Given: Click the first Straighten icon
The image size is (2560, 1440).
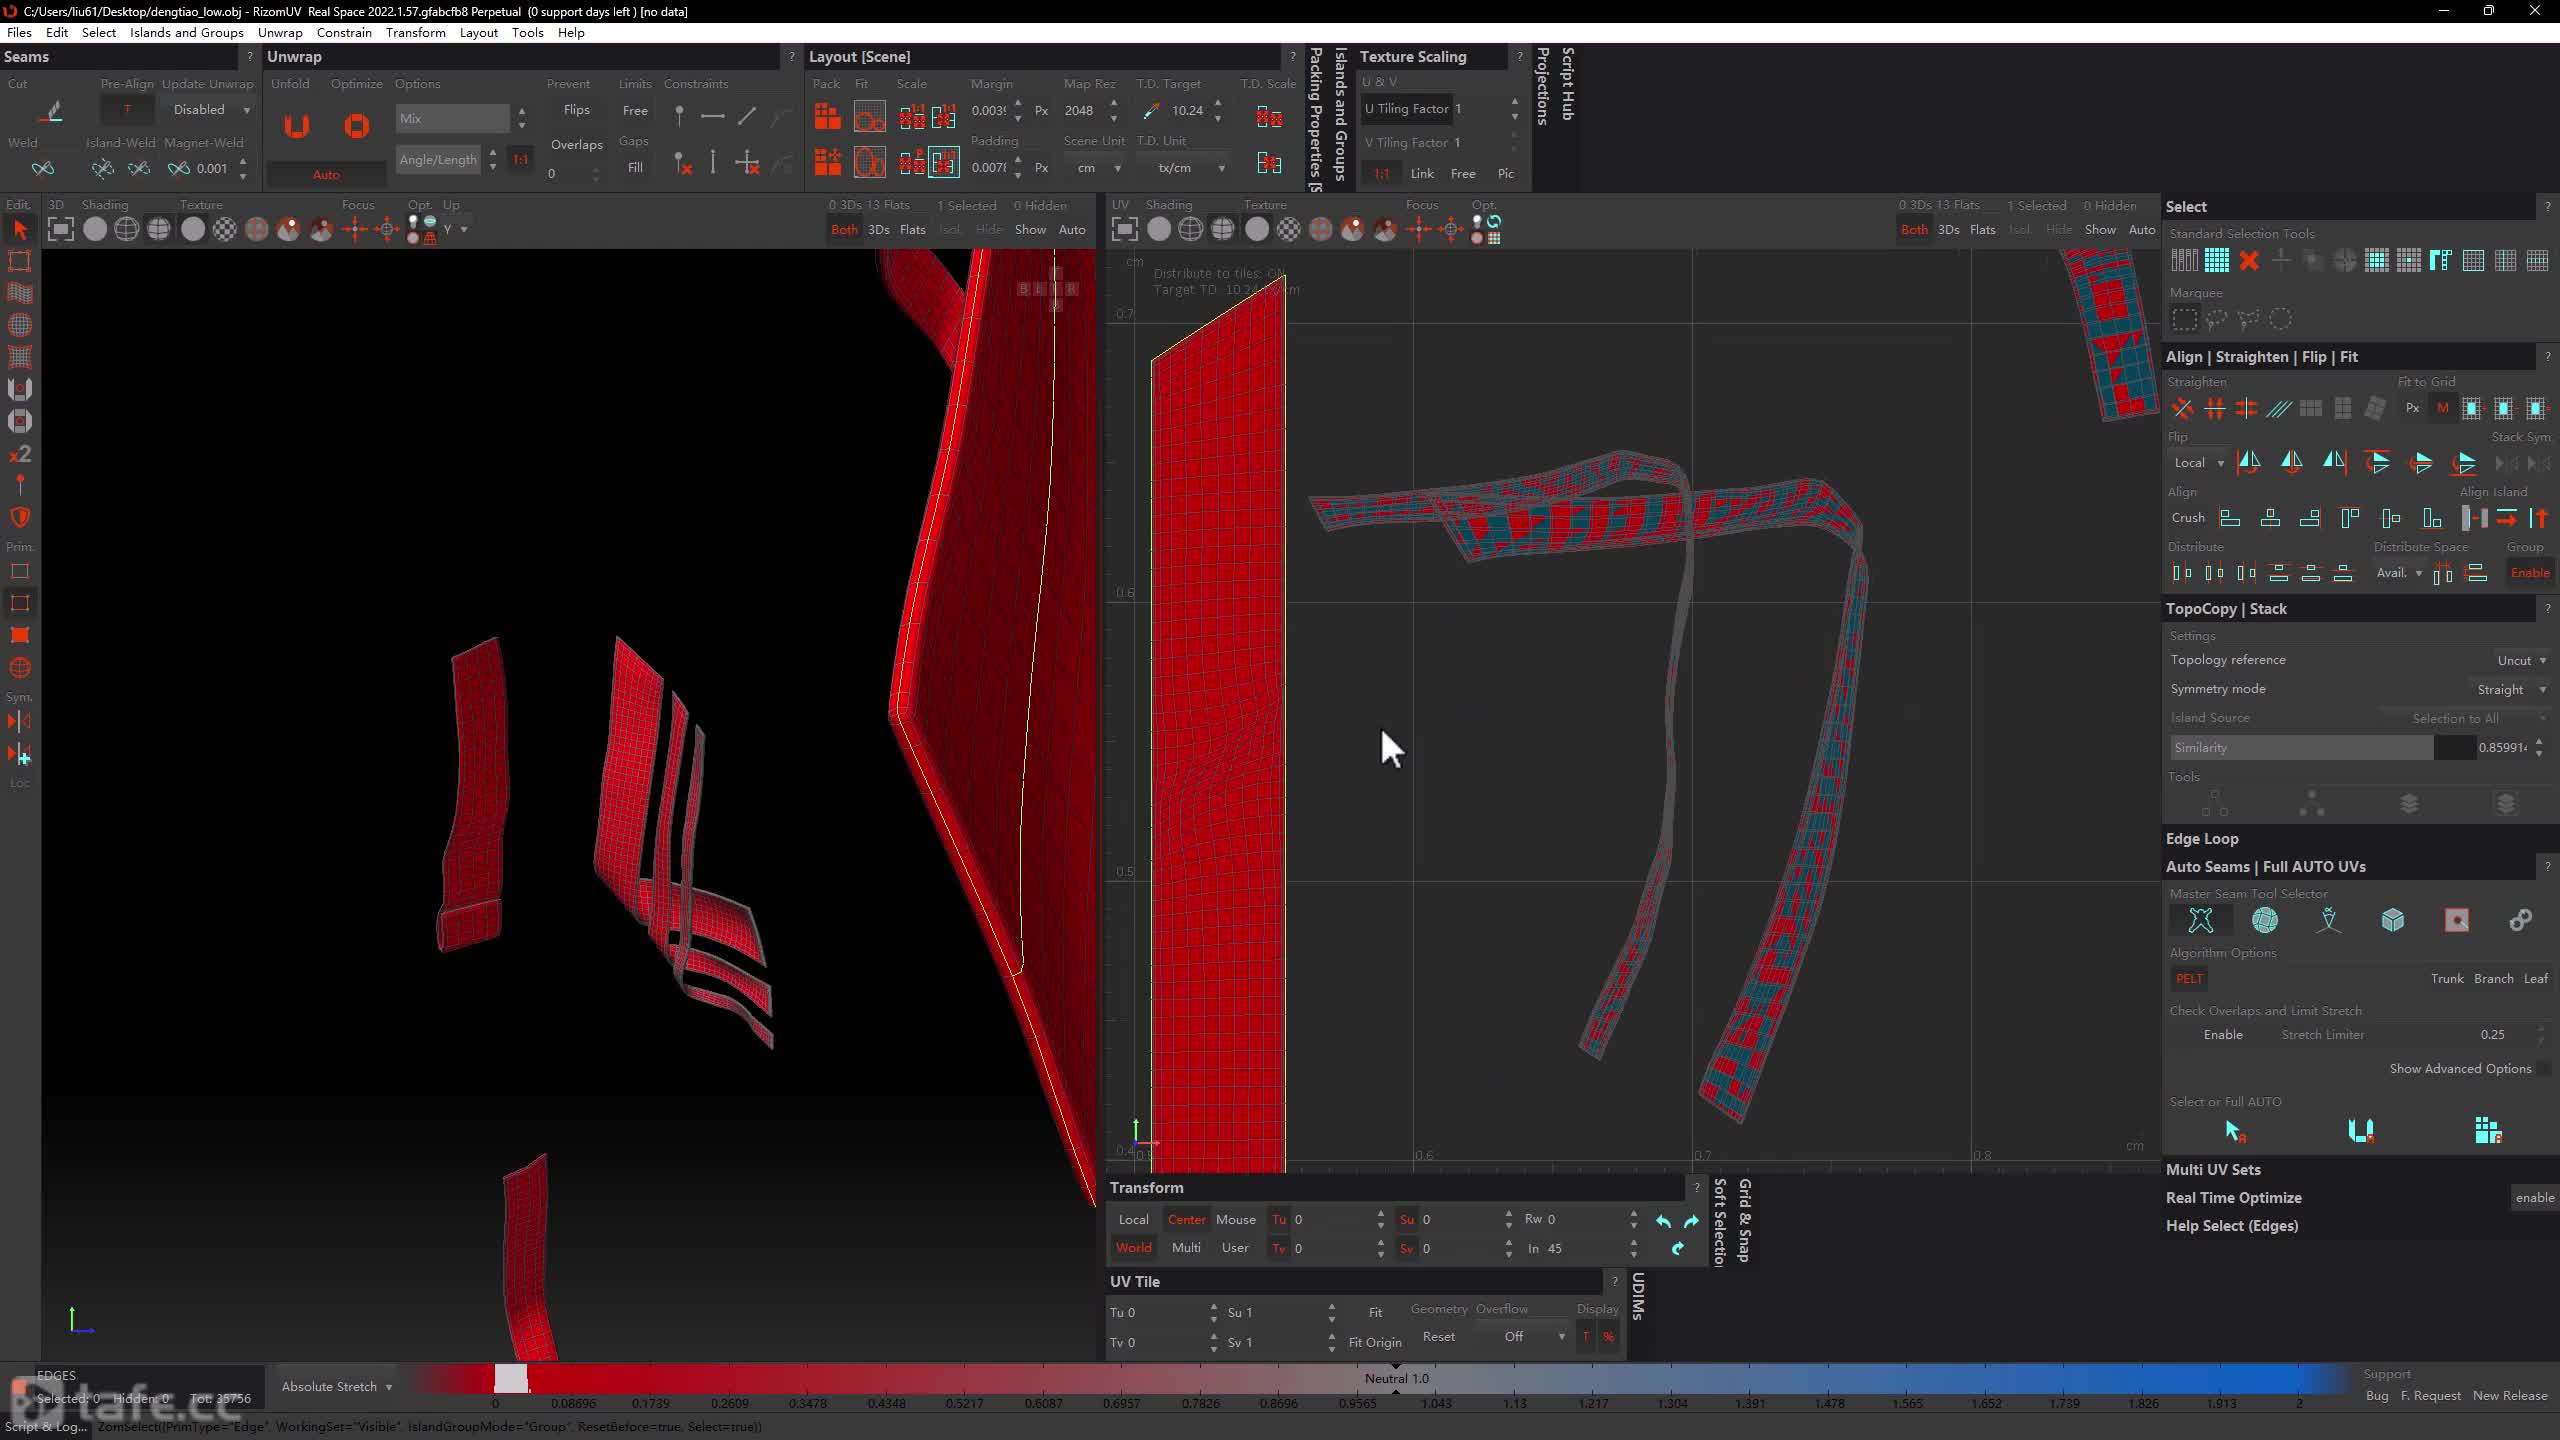Looking at the screenshot, I should (x=2182, y=409).
